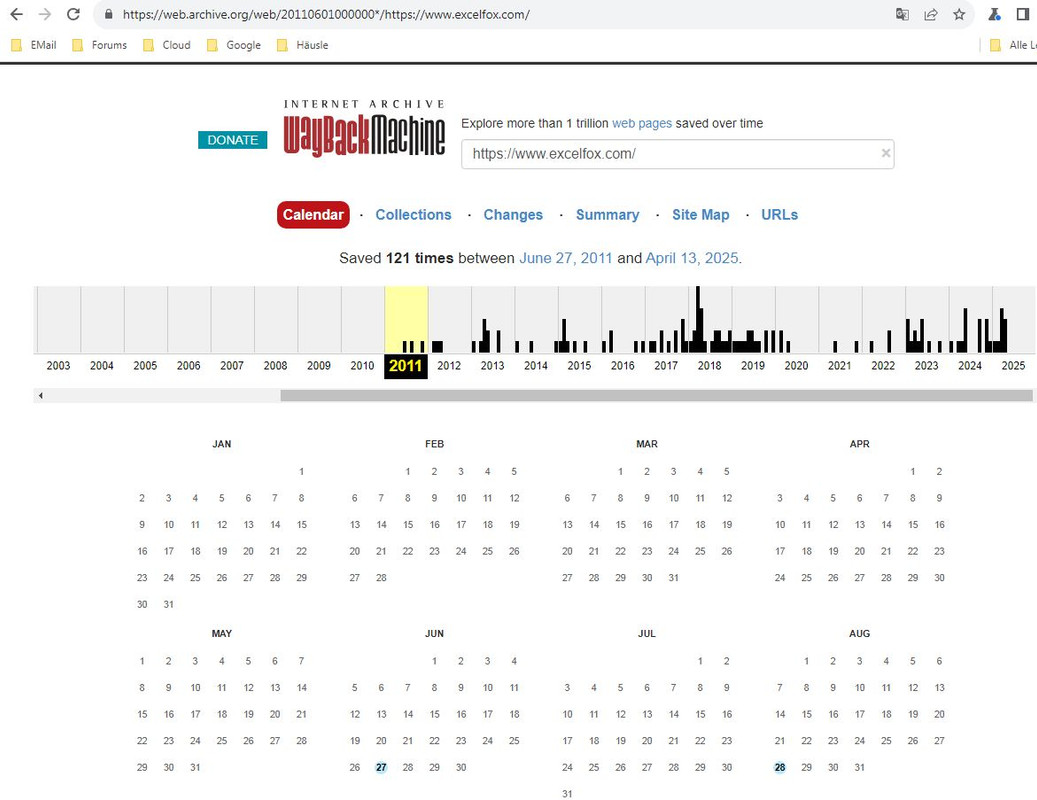The image size is (1037, 800).
Task: Select year 2015 in the timeline
Action: pyautogui.click(x=579, y=366)
